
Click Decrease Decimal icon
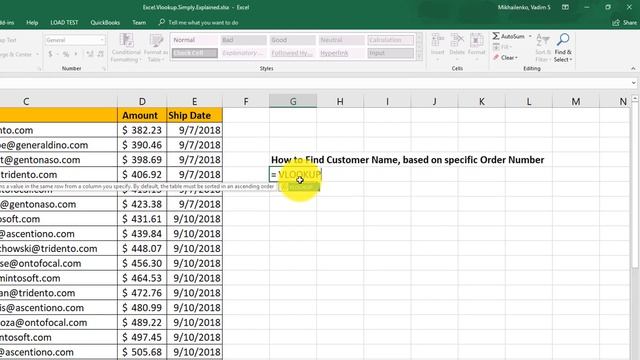(x=100, y=54)
